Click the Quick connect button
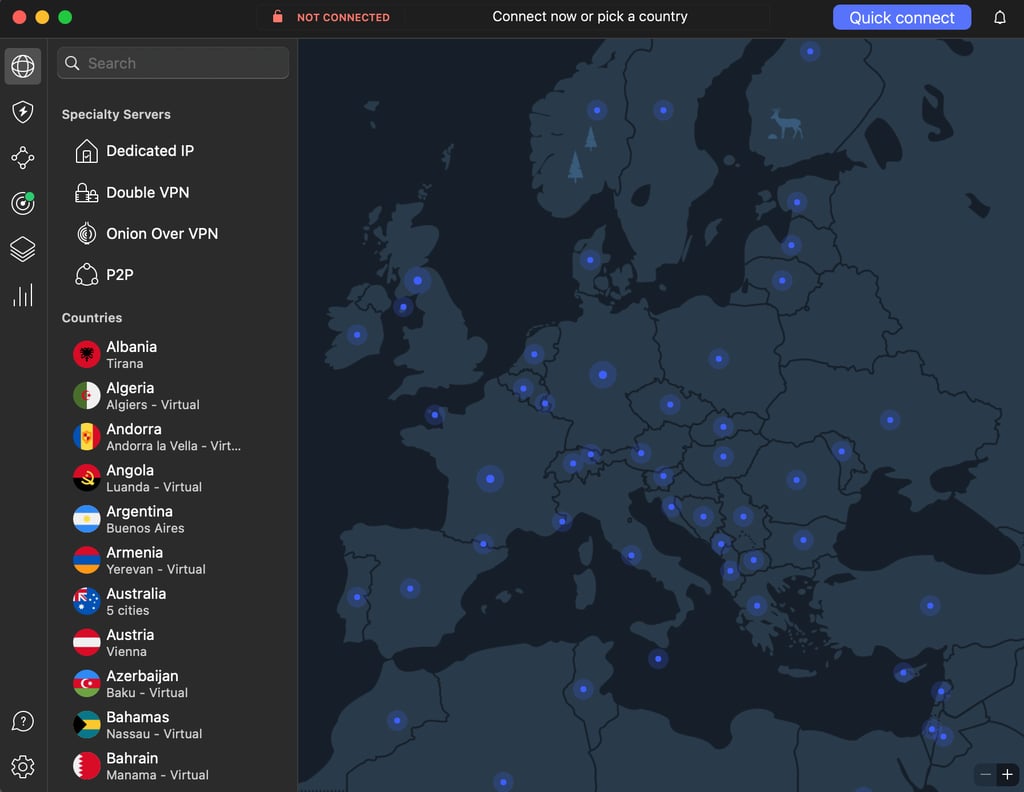Image resolution: width=1024 pixels, height=792 pixels. pyautogui.click(x=901, y=18)
